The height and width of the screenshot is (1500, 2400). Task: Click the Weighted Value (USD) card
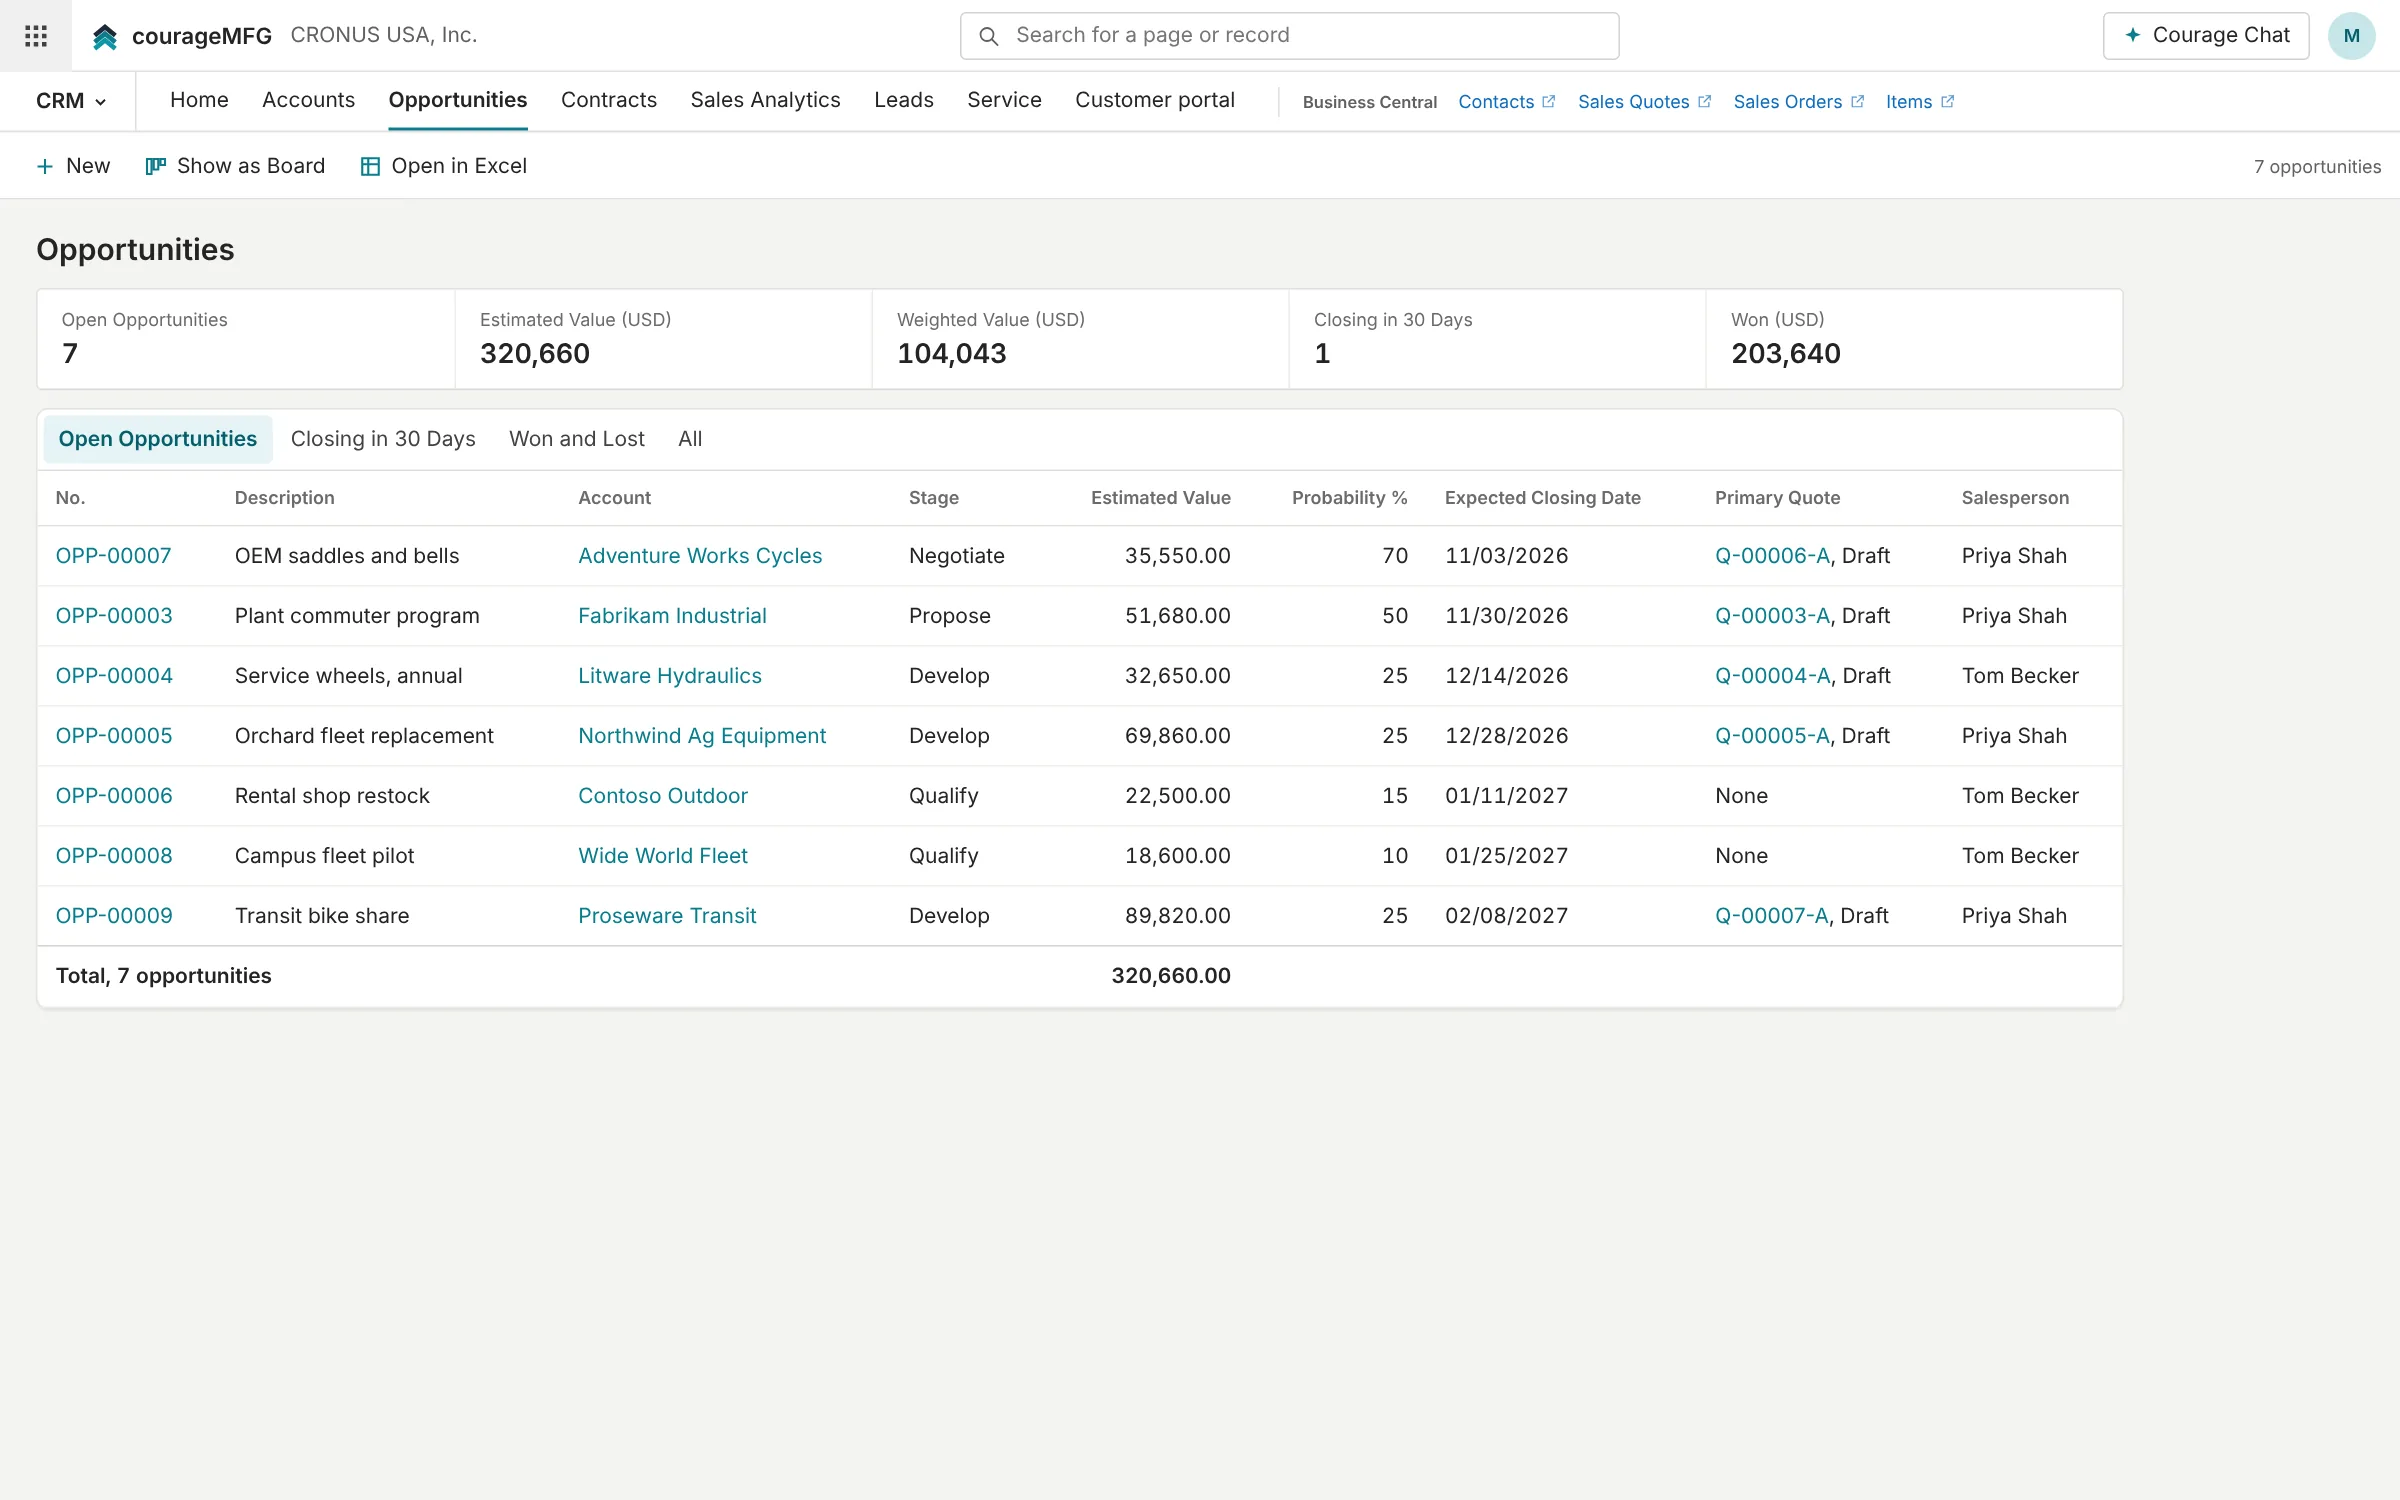tap(1080, 339)
